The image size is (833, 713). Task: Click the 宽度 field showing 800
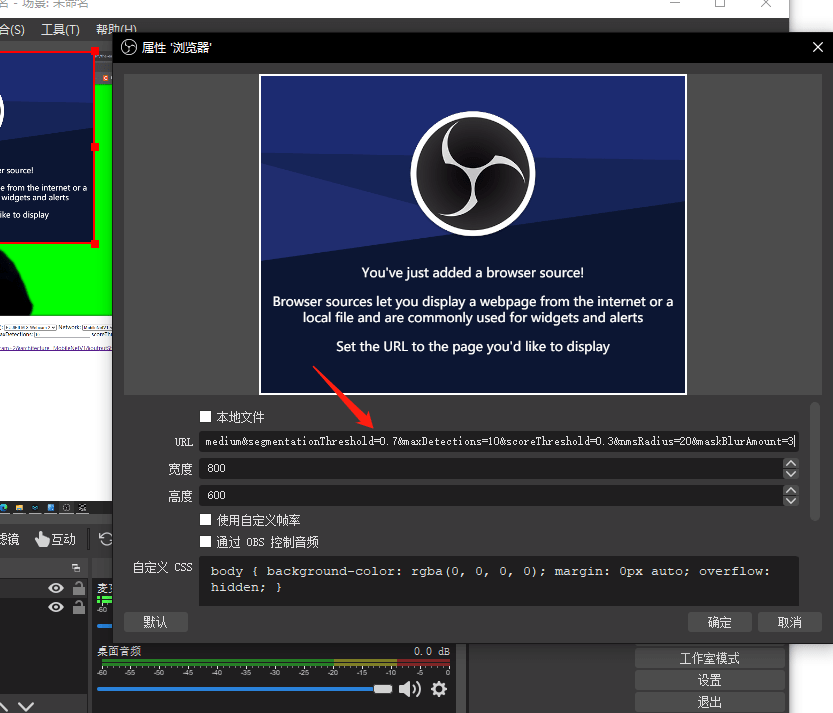(x=491, y=468)
